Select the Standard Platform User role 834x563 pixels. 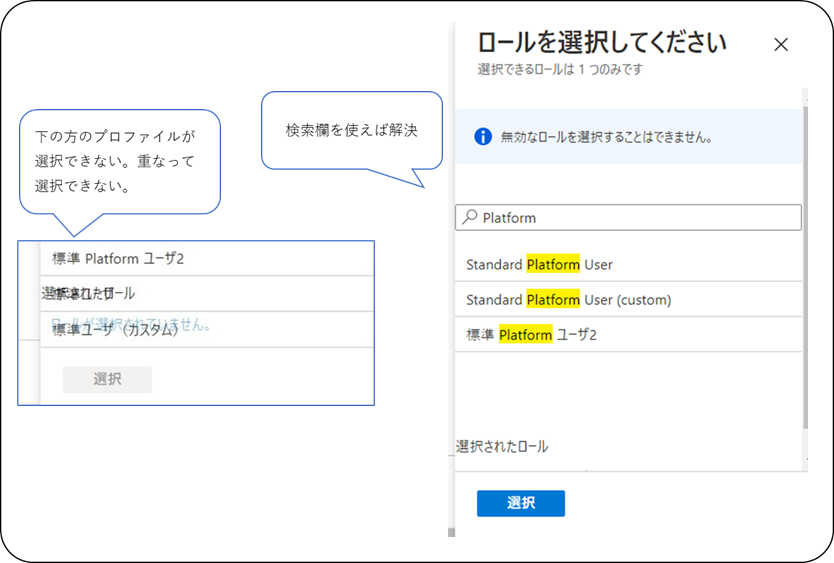click(628, 264)
